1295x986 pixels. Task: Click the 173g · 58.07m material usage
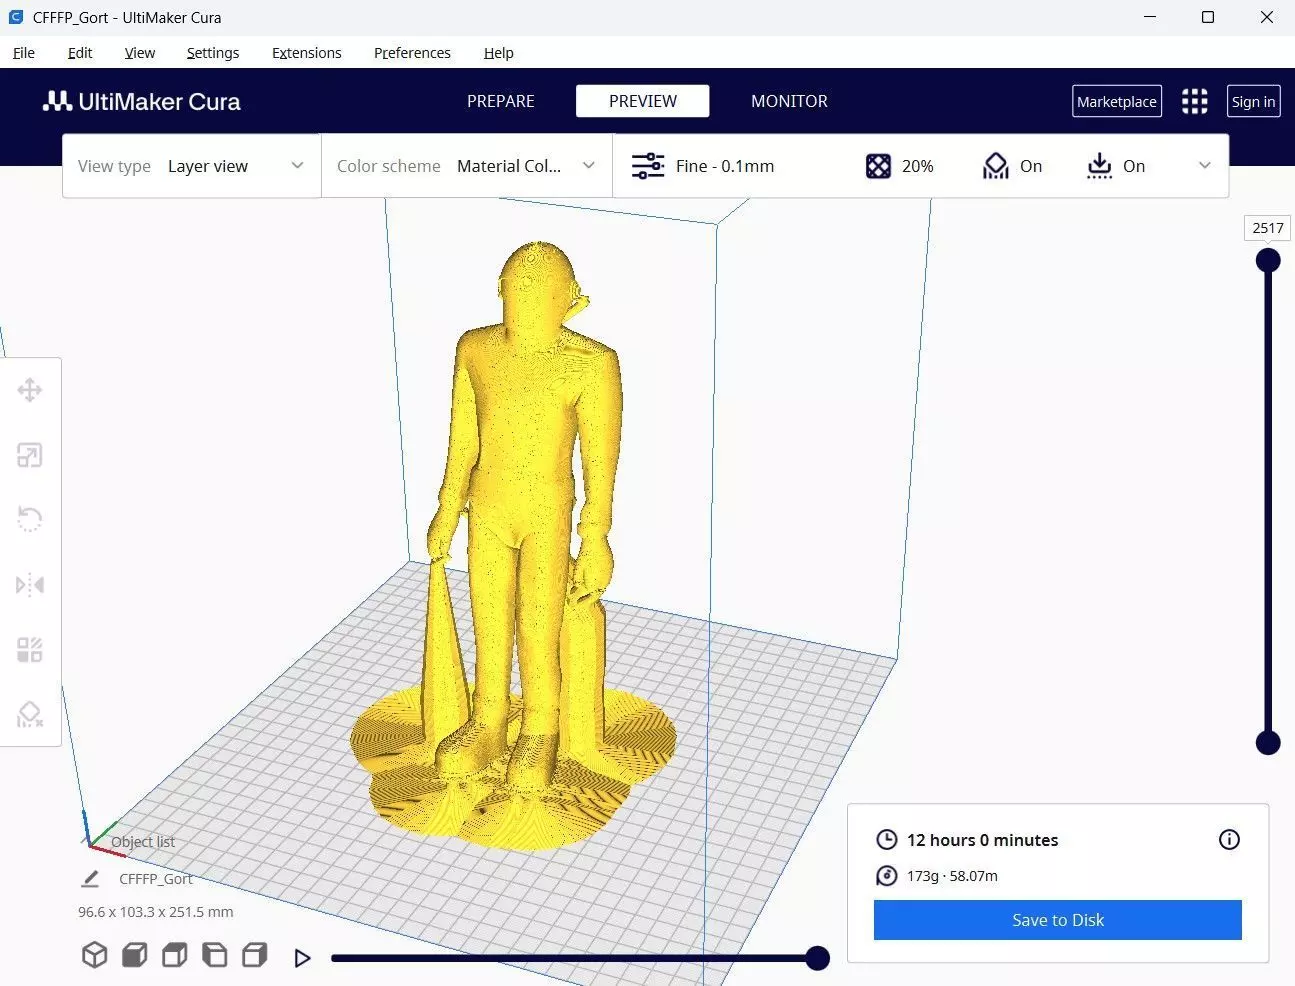click(952, 876)
